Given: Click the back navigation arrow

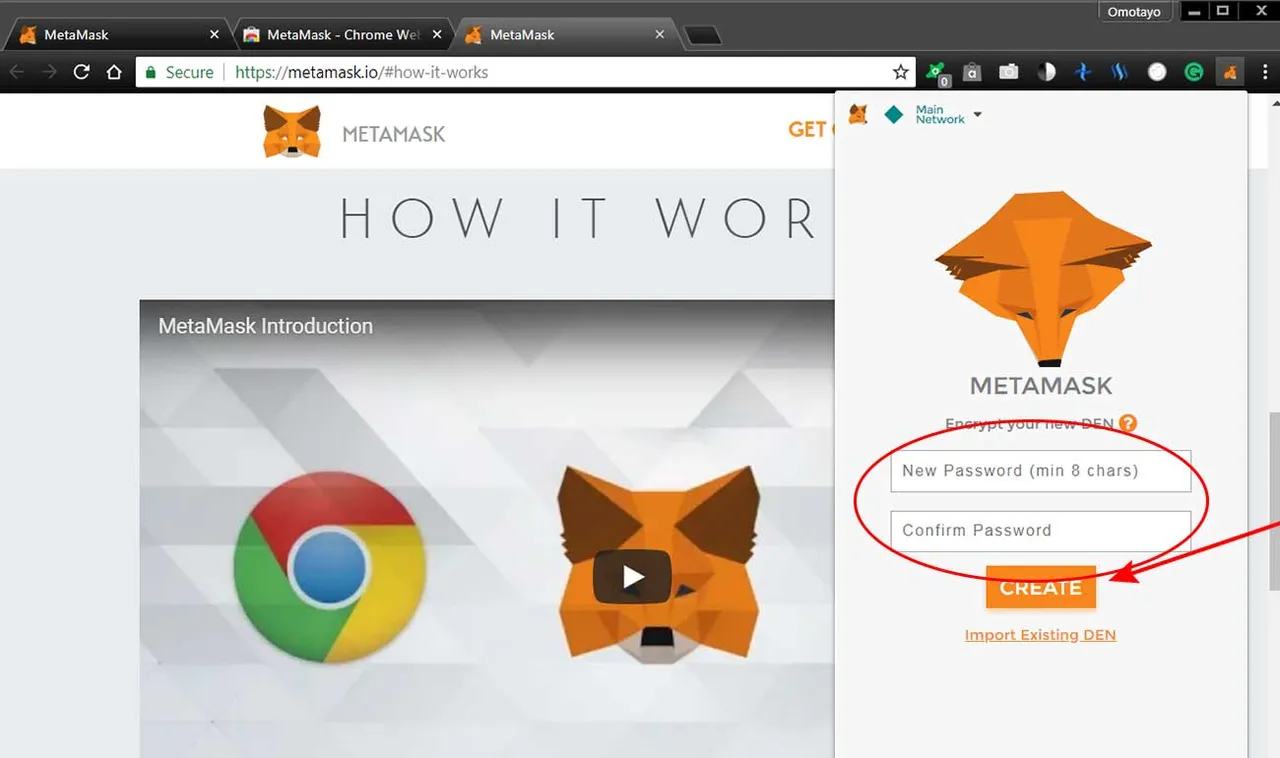Looking at the screenshot, I should 17,72.
